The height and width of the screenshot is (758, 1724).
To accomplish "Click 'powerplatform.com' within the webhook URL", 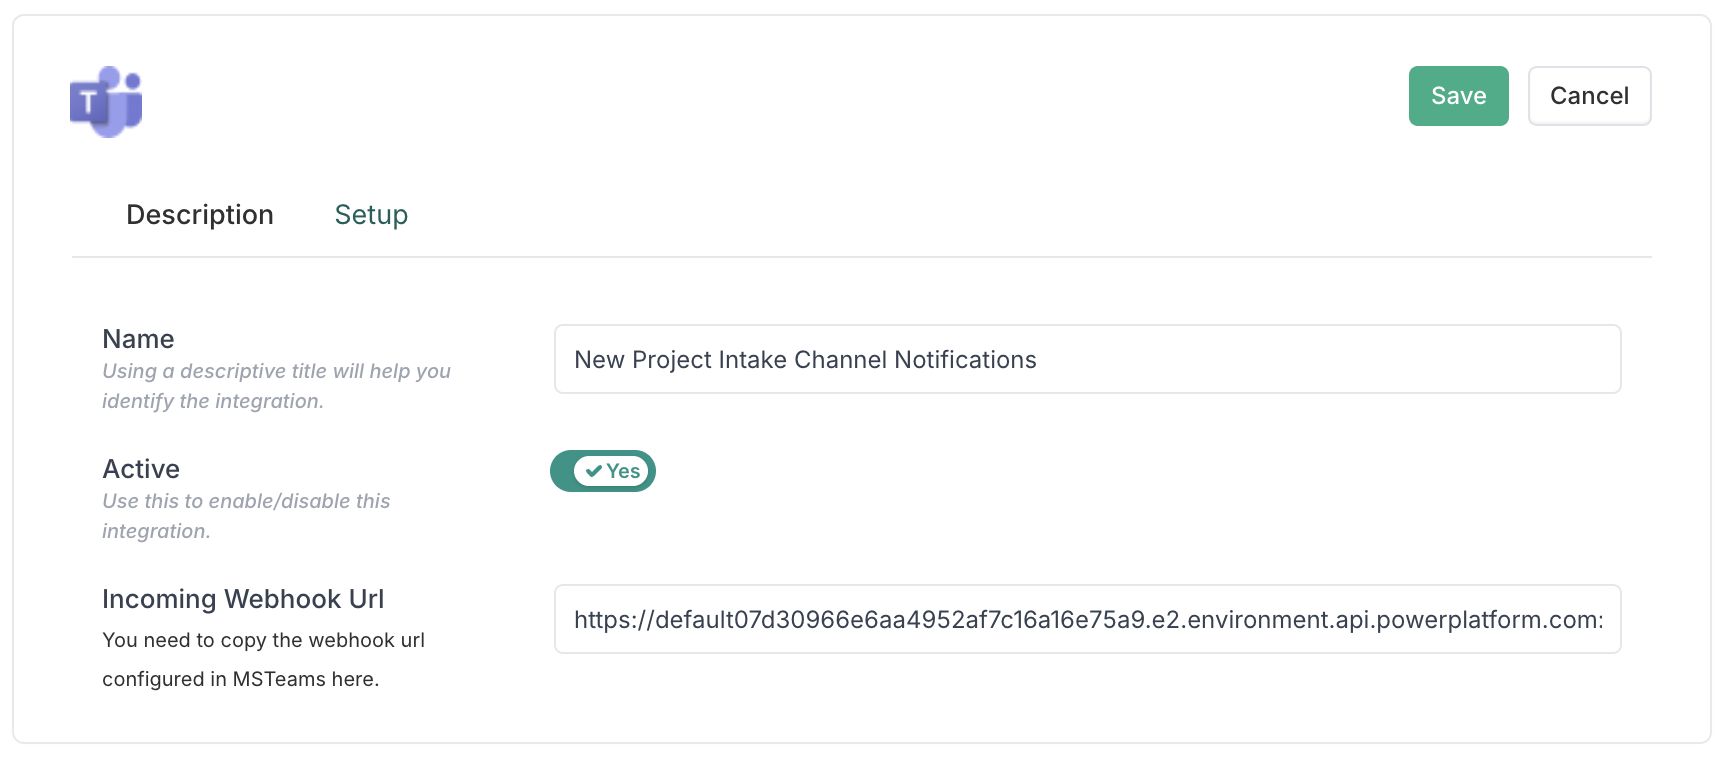I will [x=1488, y=620].
